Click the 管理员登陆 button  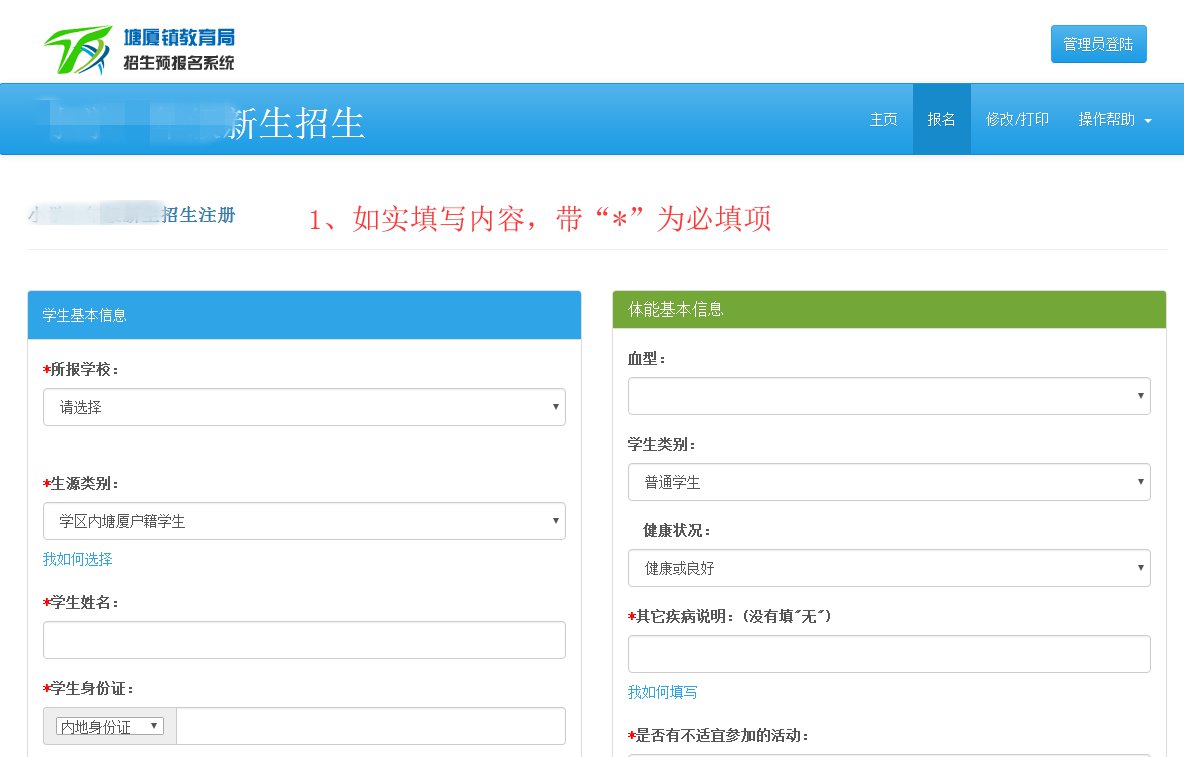click(x=1098, y=44)
